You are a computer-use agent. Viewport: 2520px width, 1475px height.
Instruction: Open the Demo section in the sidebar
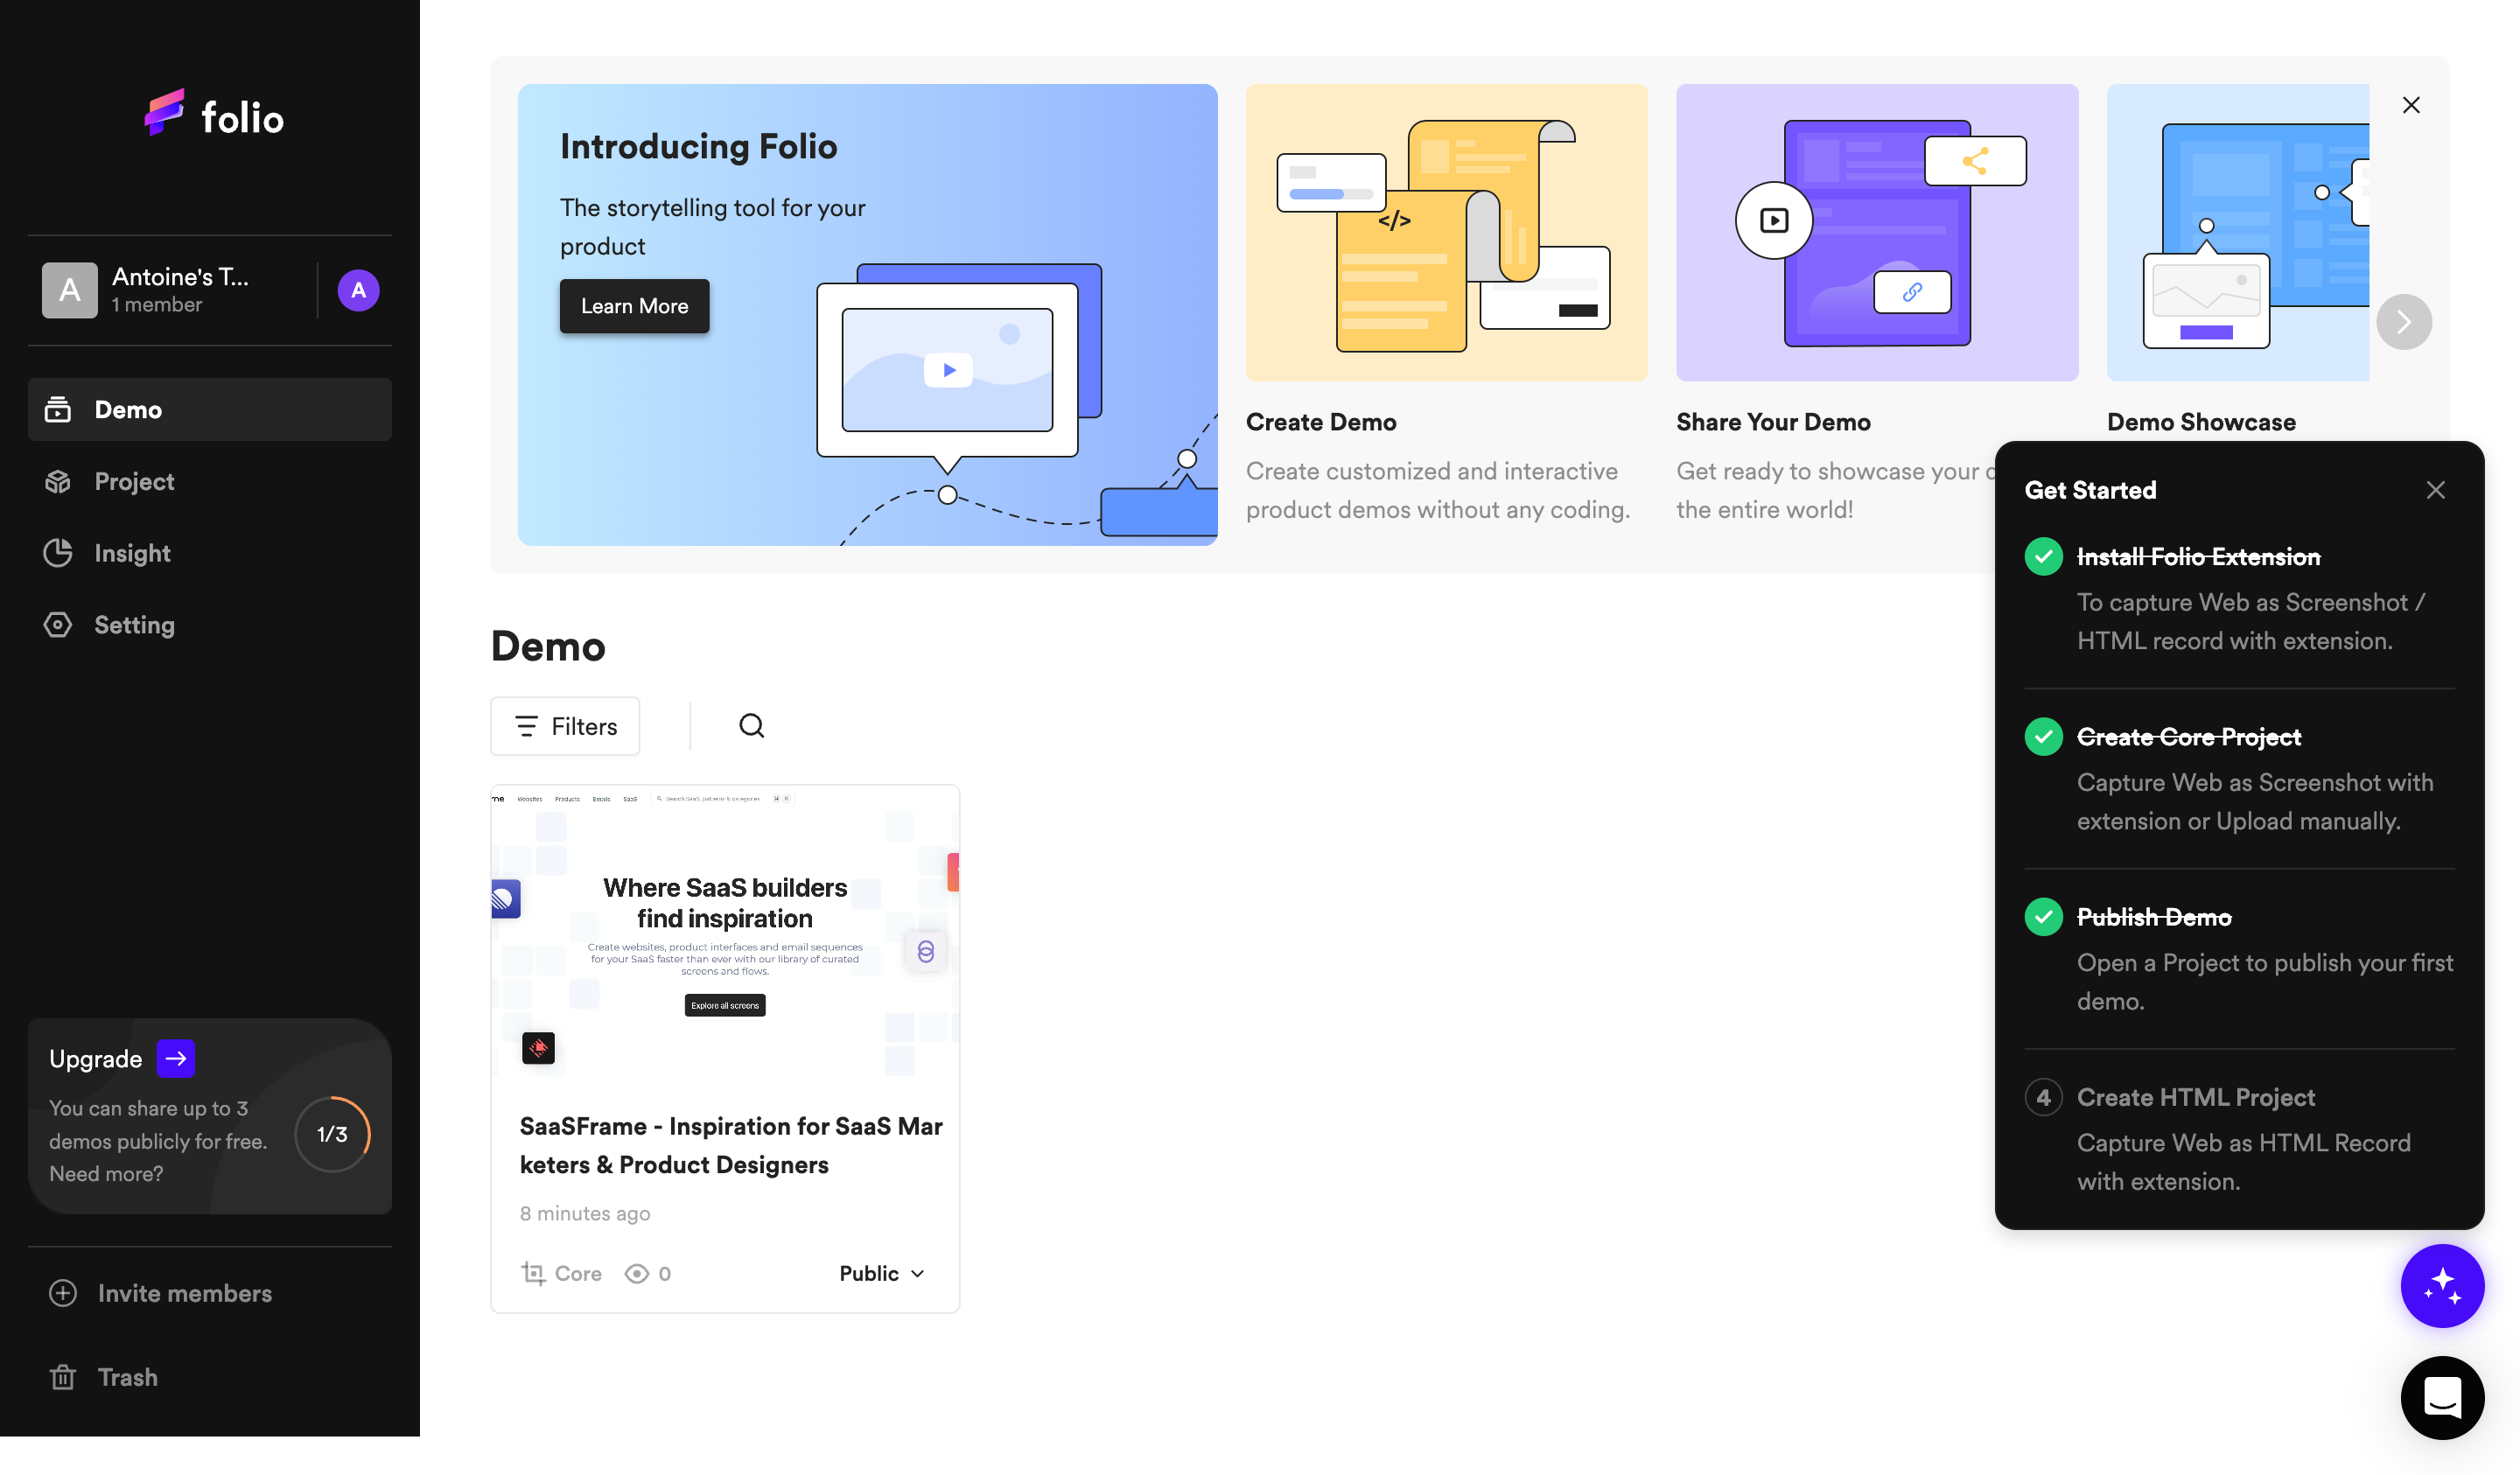209,409
